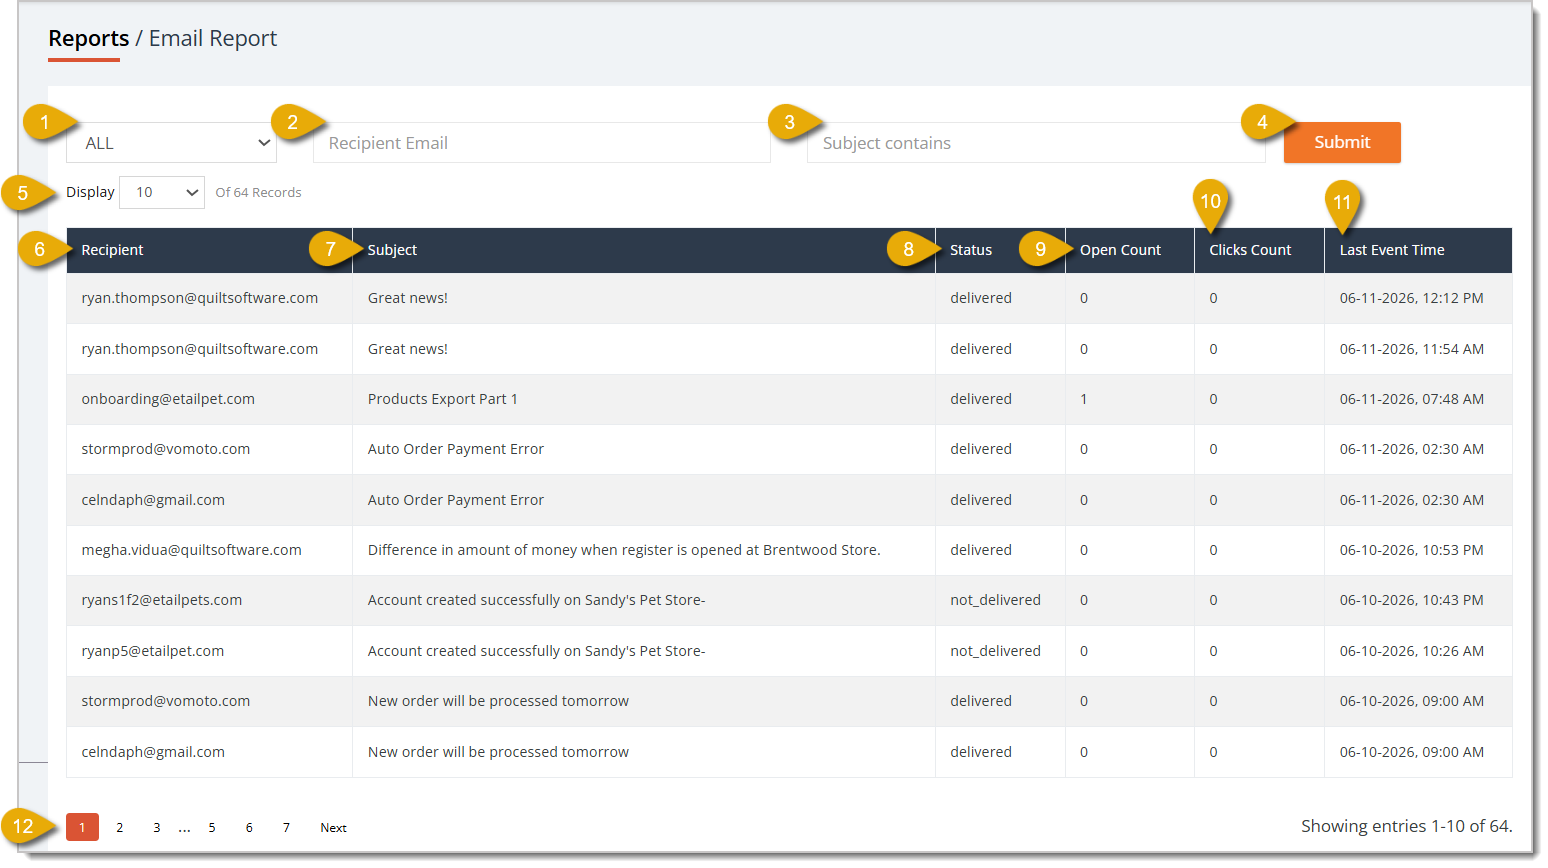The image size is (1548, 868).
Task: Go to page 7 of results
Action: coord(286,827)
